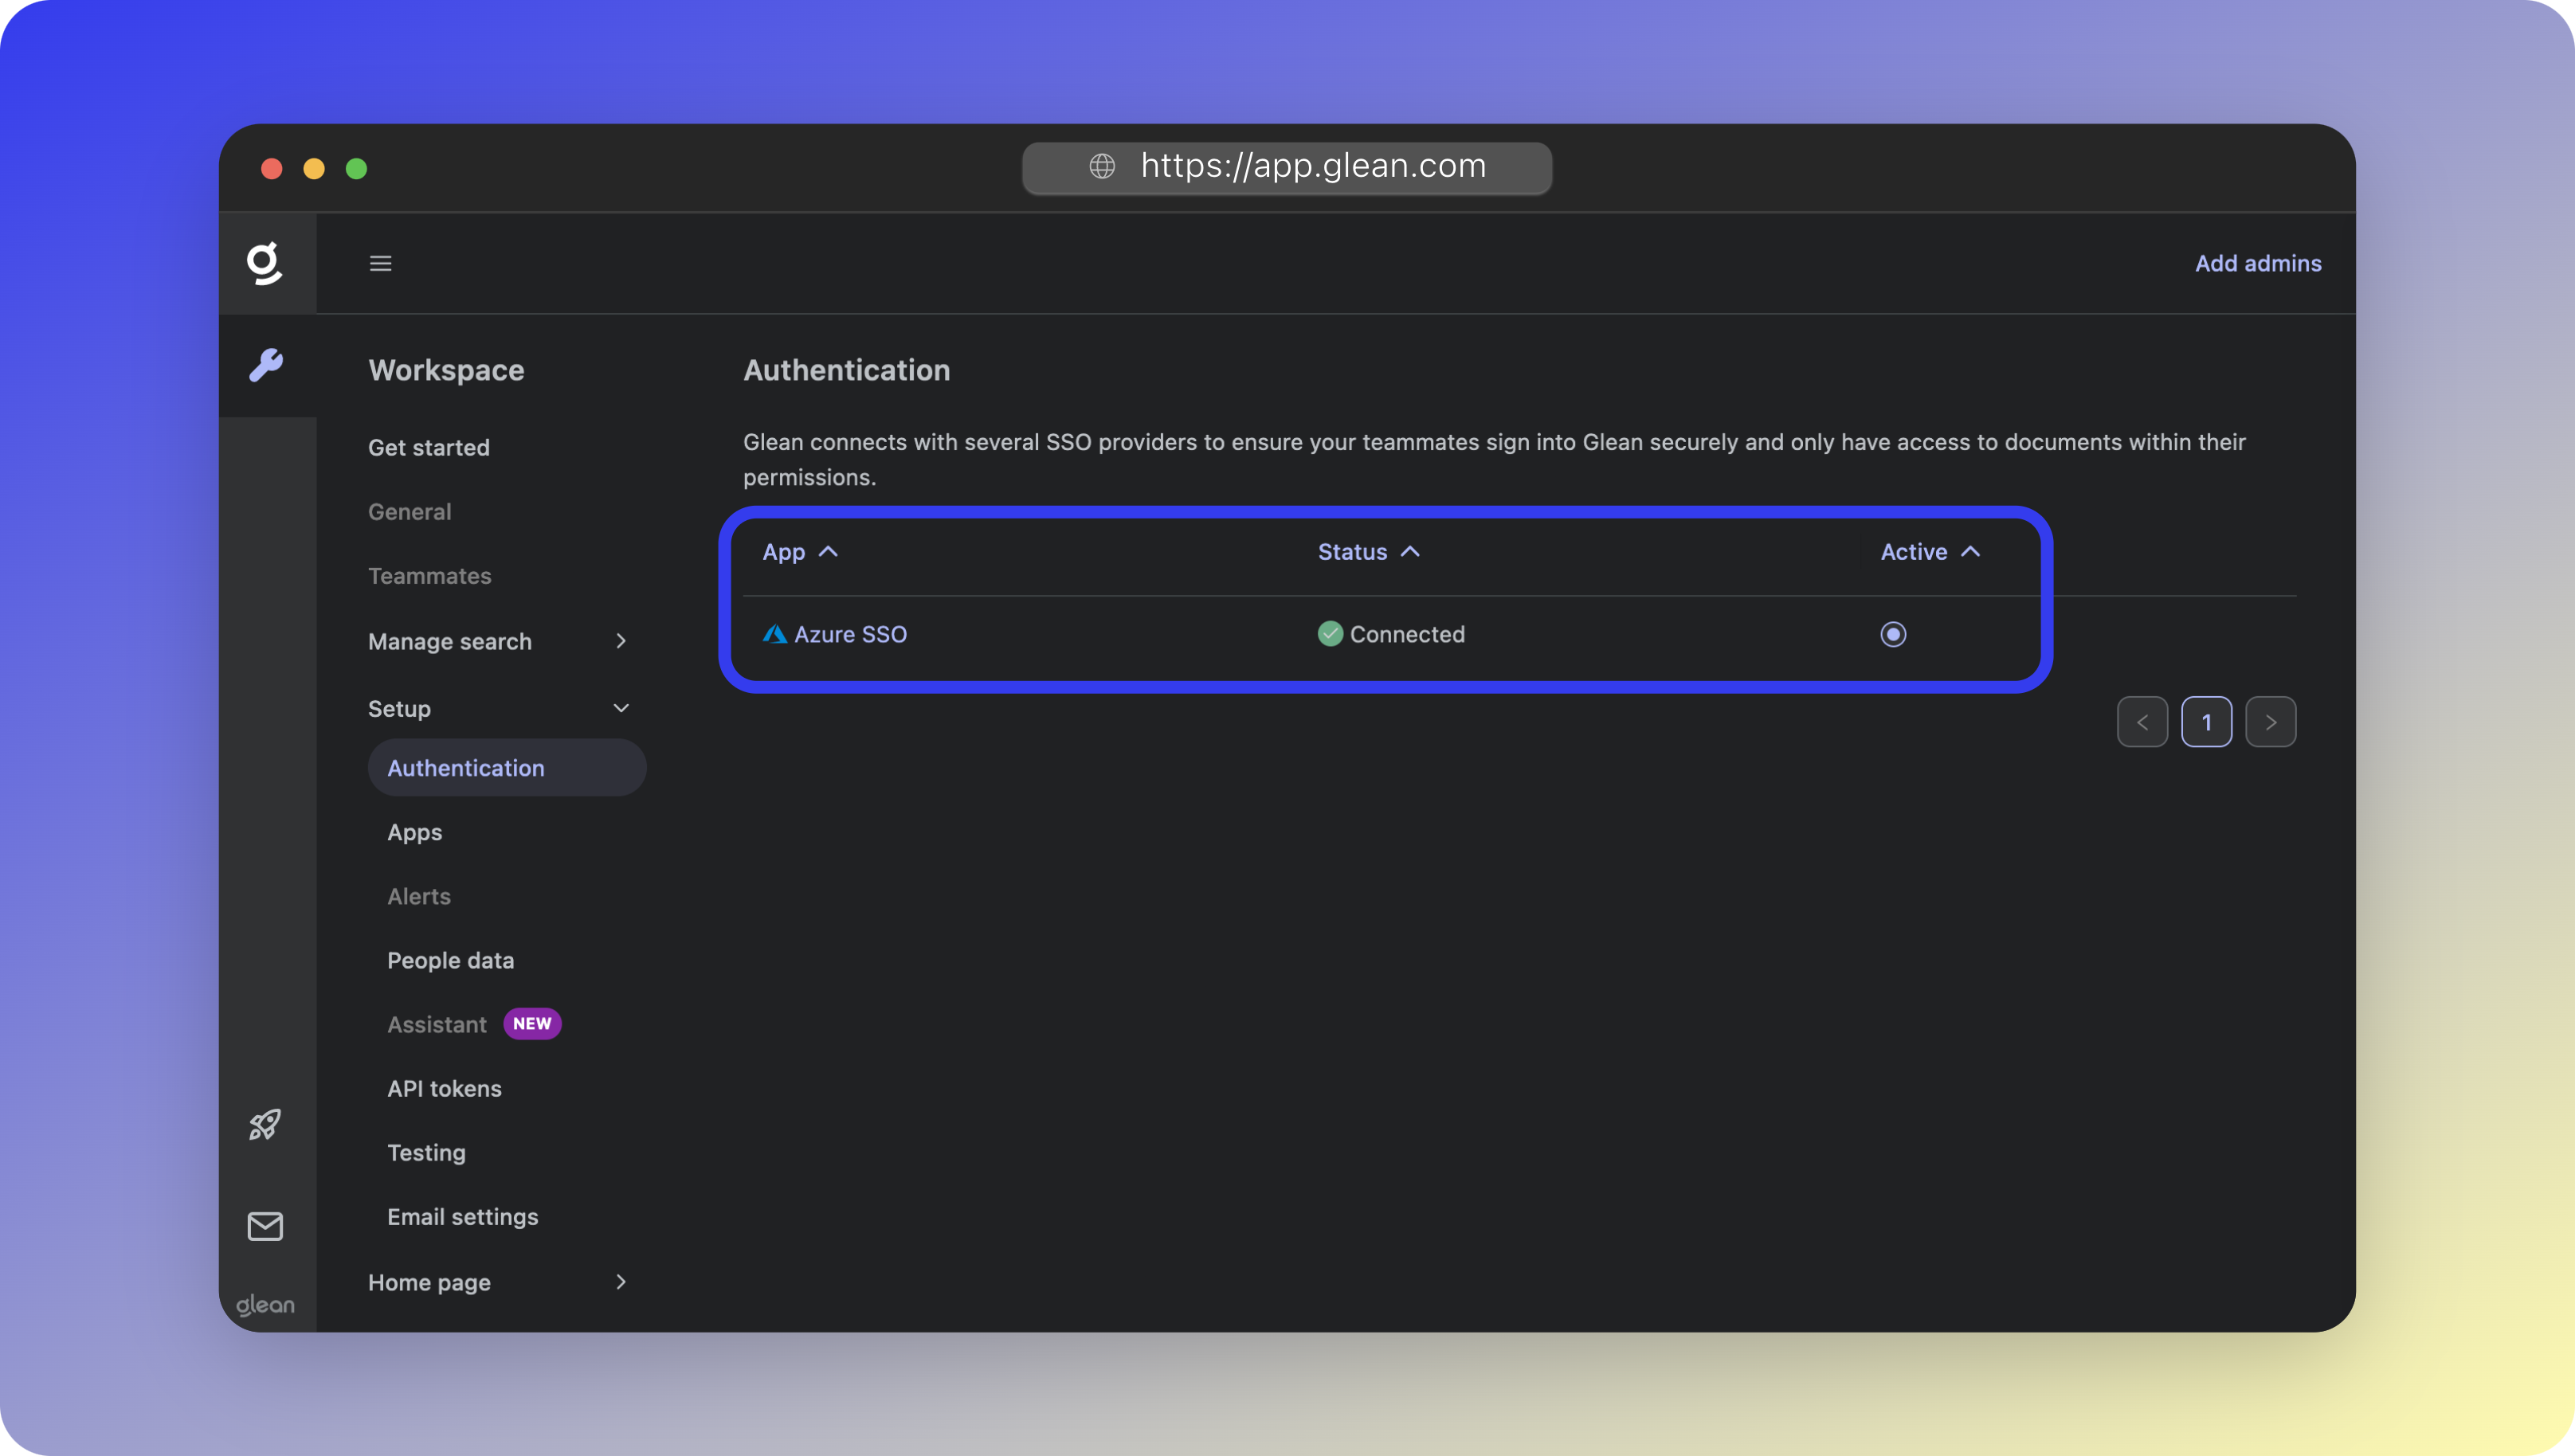Click the app.glean.com address bar

[x=1313, y=166]
